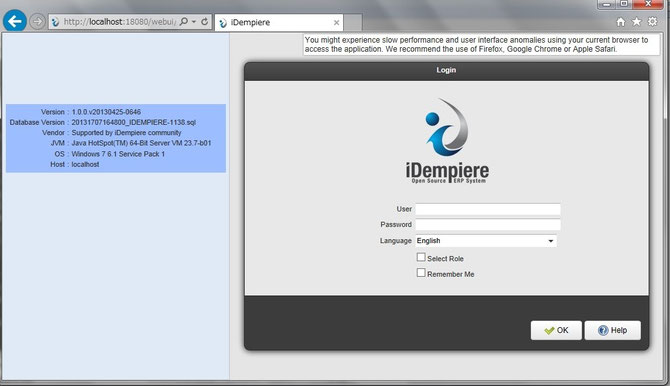Image resolution: width=670 pixels, height=386 pixels.
Task: Expand the address bar dropdown arrow
Action: (x=194, y=21)
